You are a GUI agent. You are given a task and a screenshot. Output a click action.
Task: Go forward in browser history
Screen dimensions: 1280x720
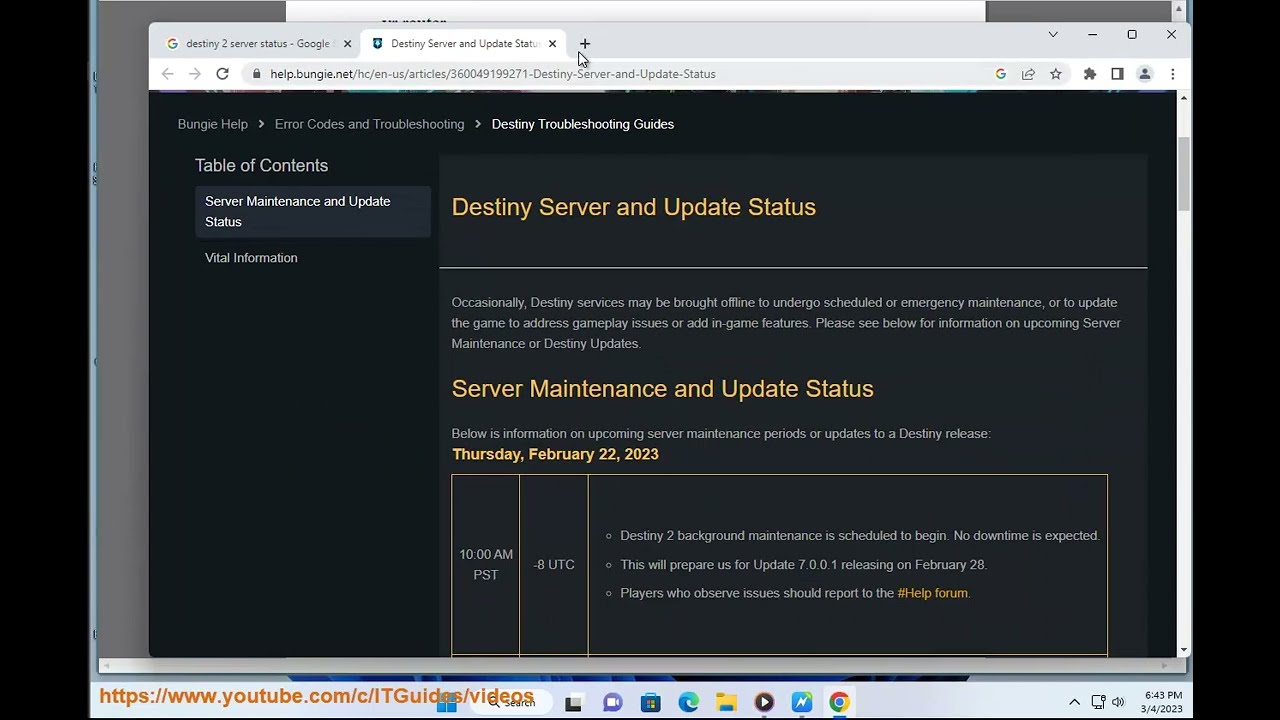tap(195, 74)
